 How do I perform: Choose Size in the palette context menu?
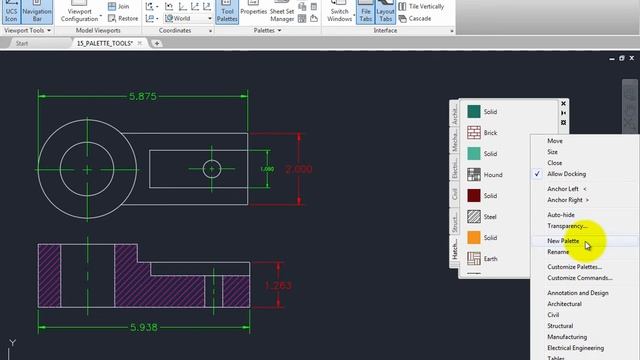[552, 152]
